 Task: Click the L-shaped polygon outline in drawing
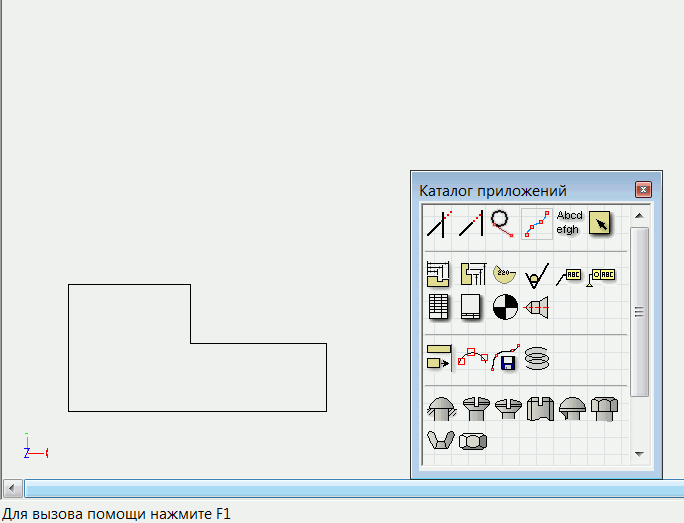coord(197,348)
